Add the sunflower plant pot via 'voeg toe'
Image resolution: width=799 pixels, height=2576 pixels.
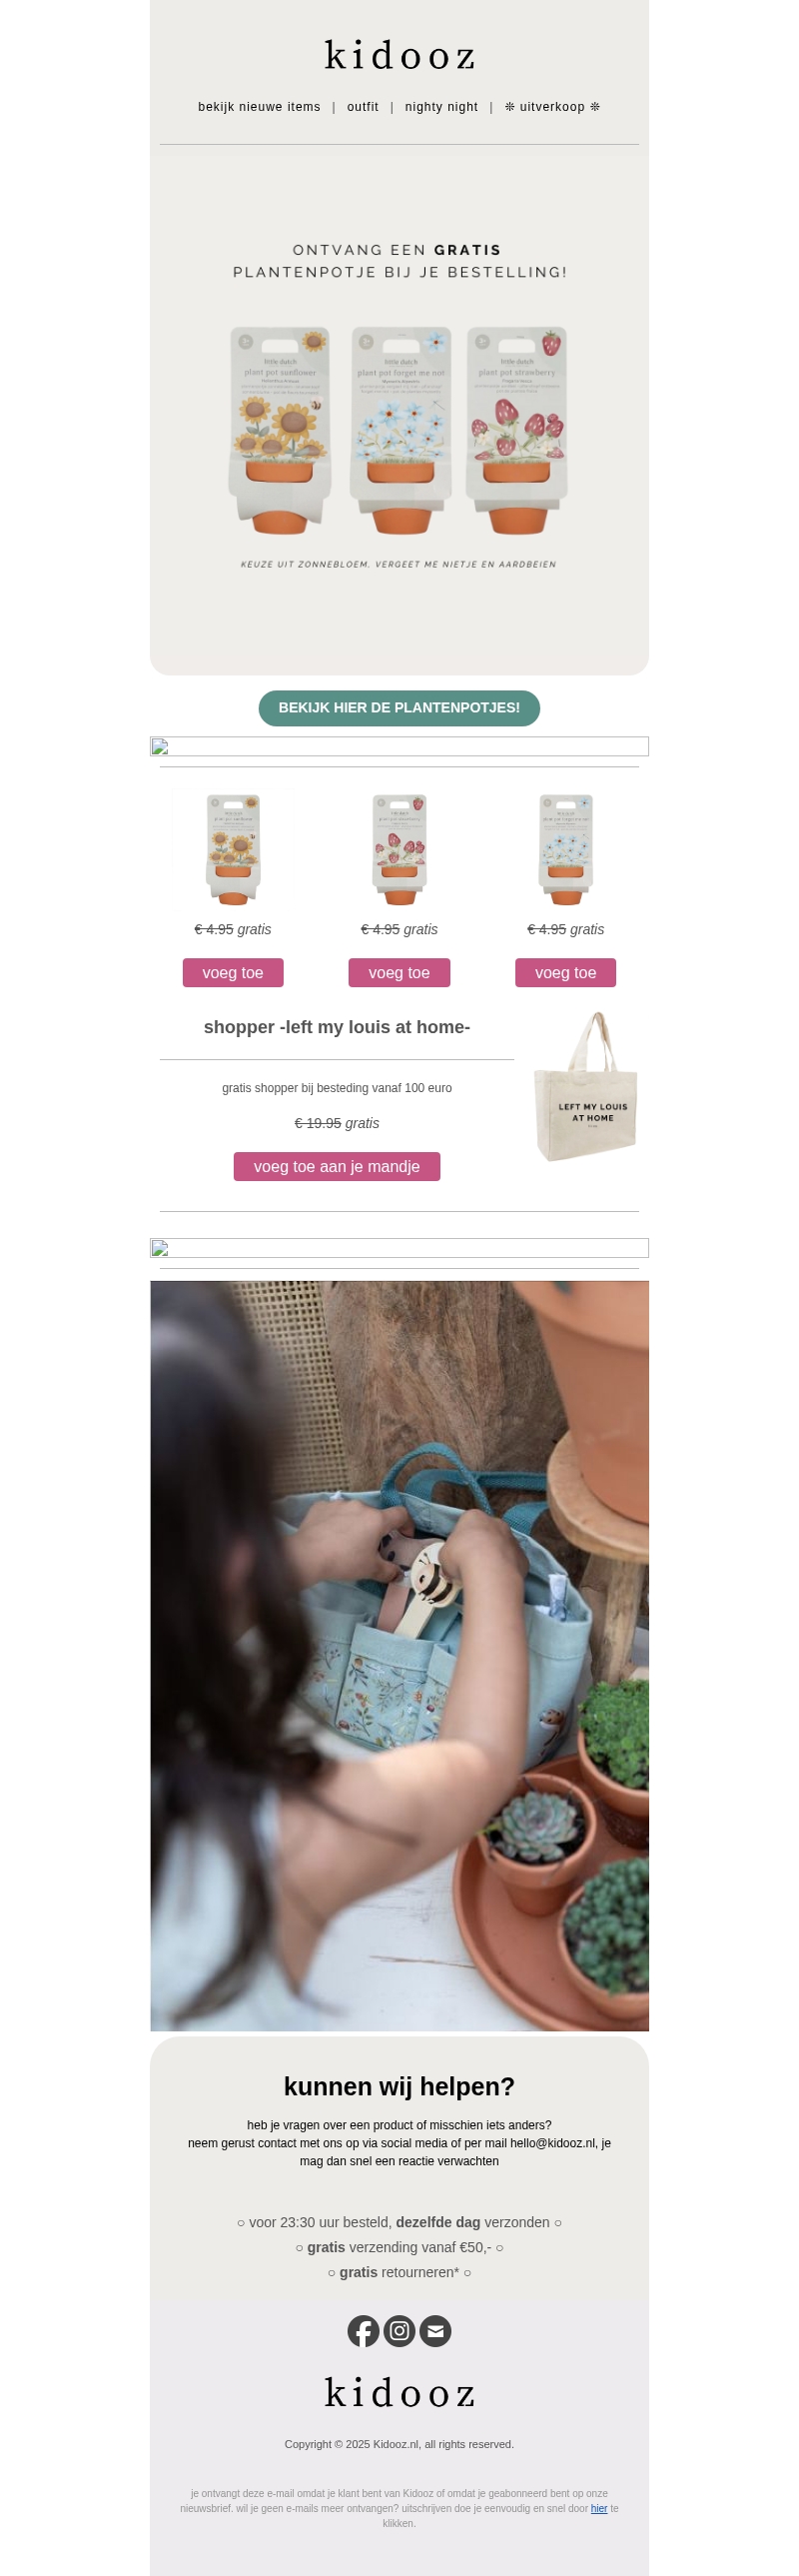pos(233,973)
